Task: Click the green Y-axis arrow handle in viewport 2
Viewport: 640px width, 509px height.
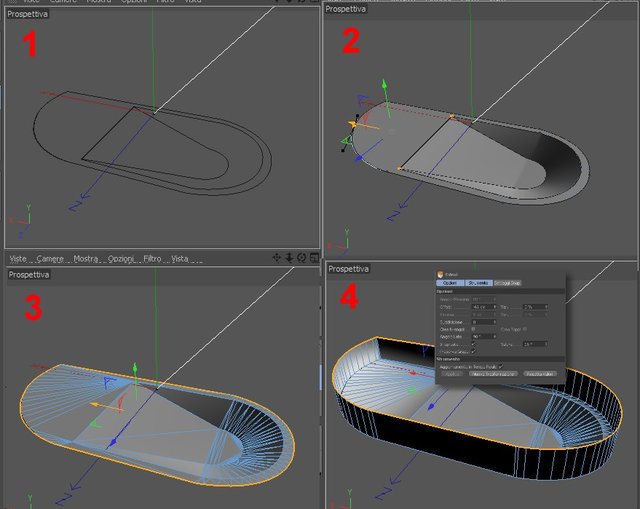Action: pyautogui.click(x=384, y=84)
